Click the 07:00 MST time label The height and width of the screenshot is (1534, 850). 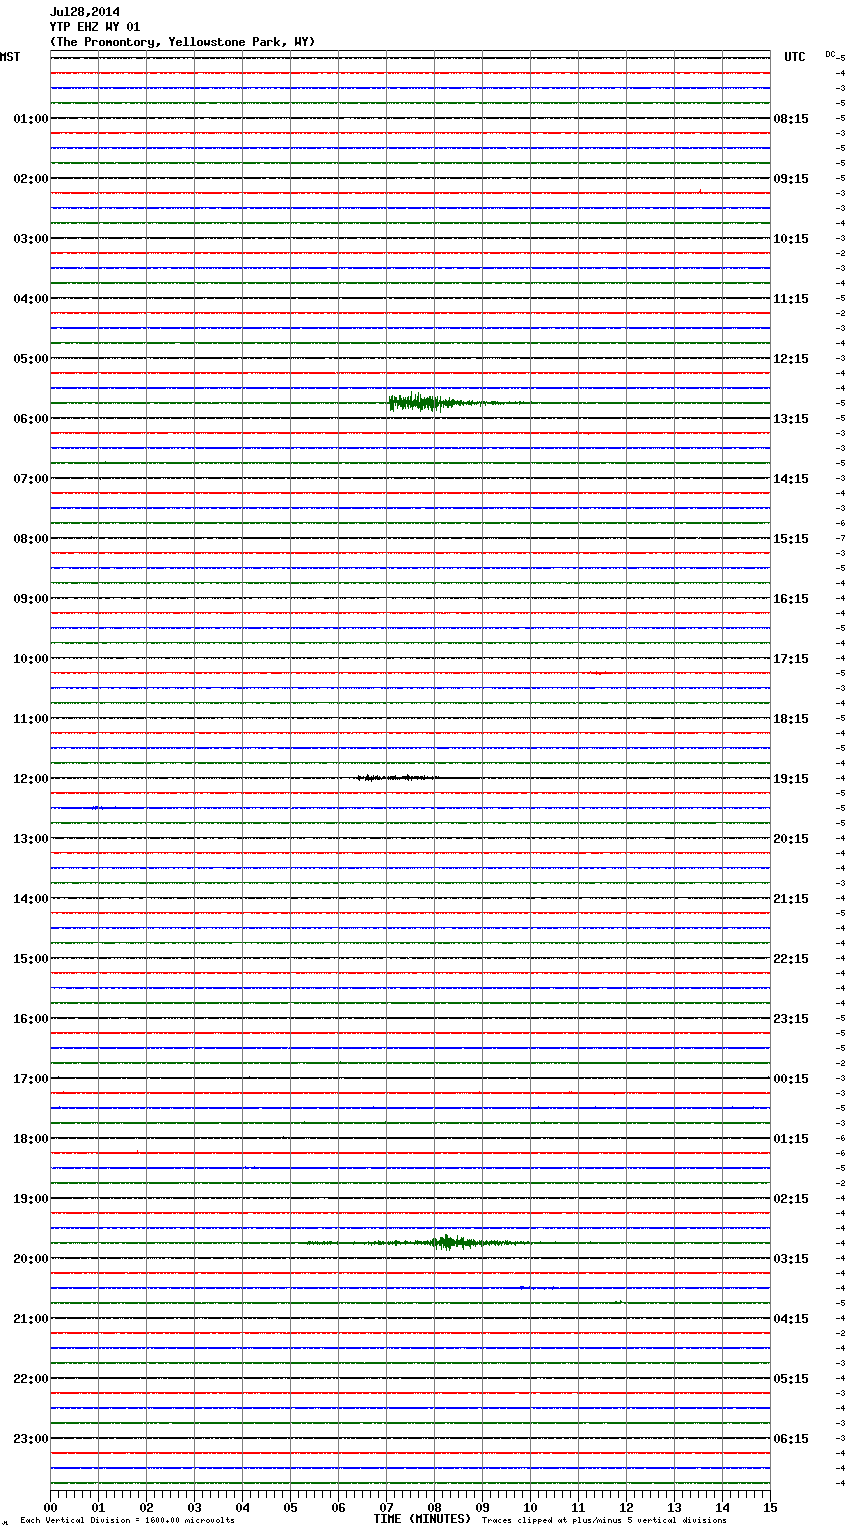[x=31, y=479]
